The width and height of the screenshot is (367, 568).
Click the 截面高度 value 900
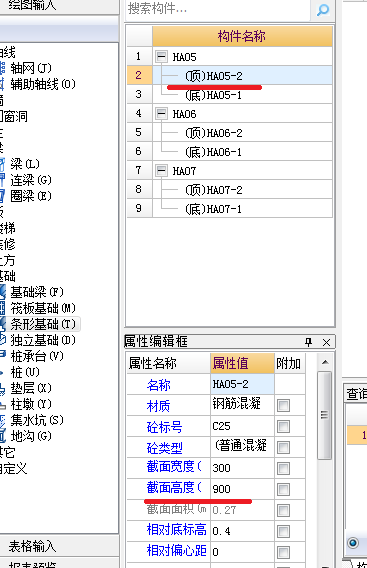tap(242, 489)
